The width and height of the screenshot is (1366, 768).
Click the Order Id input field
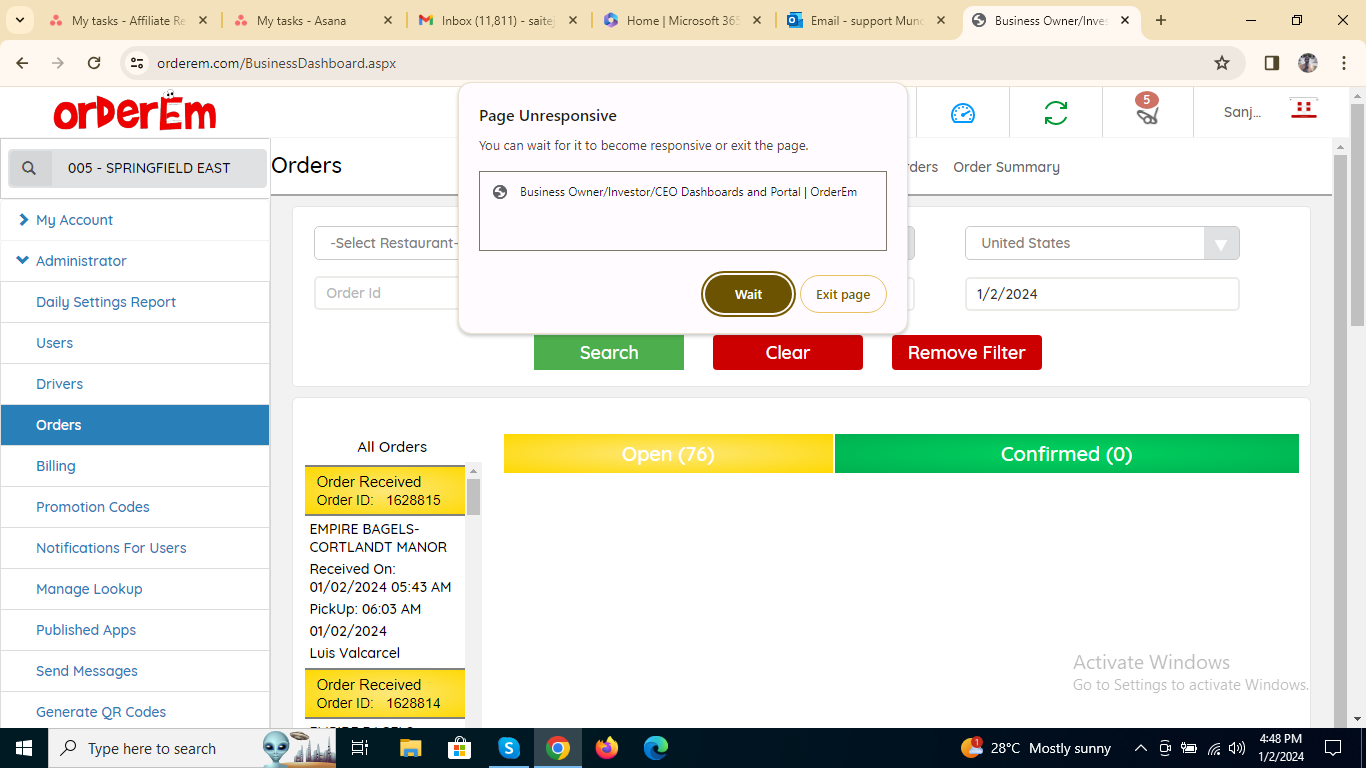pyautogui.click(x=386, y=293)
